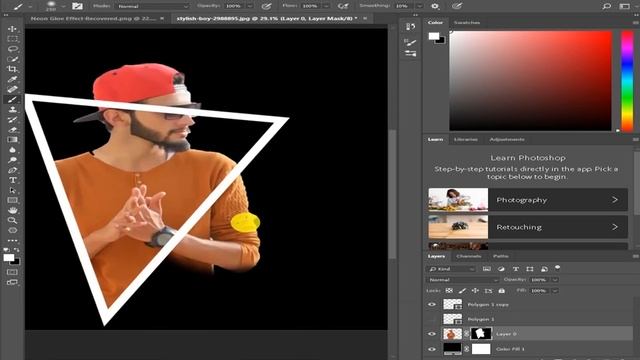Open the layer blend mode Normal dropdown
640x360 pixels.
(x=463, y=280)
